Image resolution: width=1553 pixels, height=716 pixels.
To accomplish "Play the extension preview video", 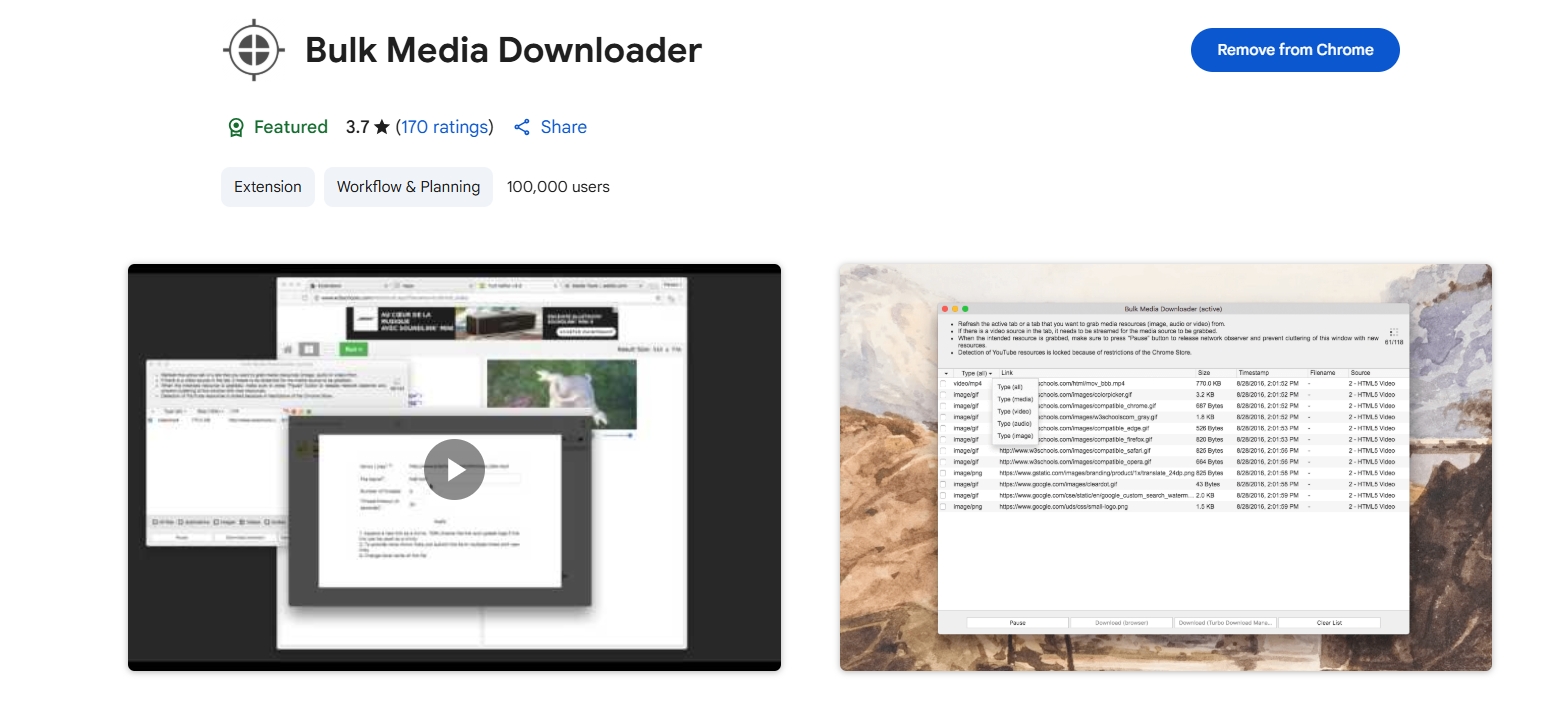I will click(x=454, y=469).
